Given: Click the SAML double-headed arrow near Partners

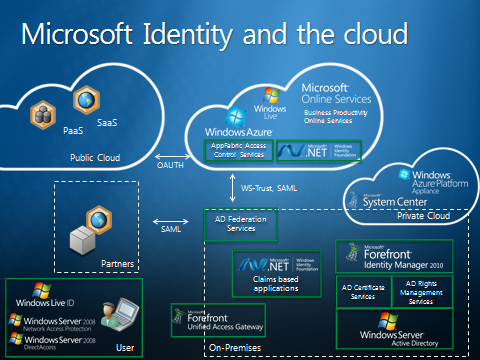Looking at the screenshot, I should coord(171,221).
